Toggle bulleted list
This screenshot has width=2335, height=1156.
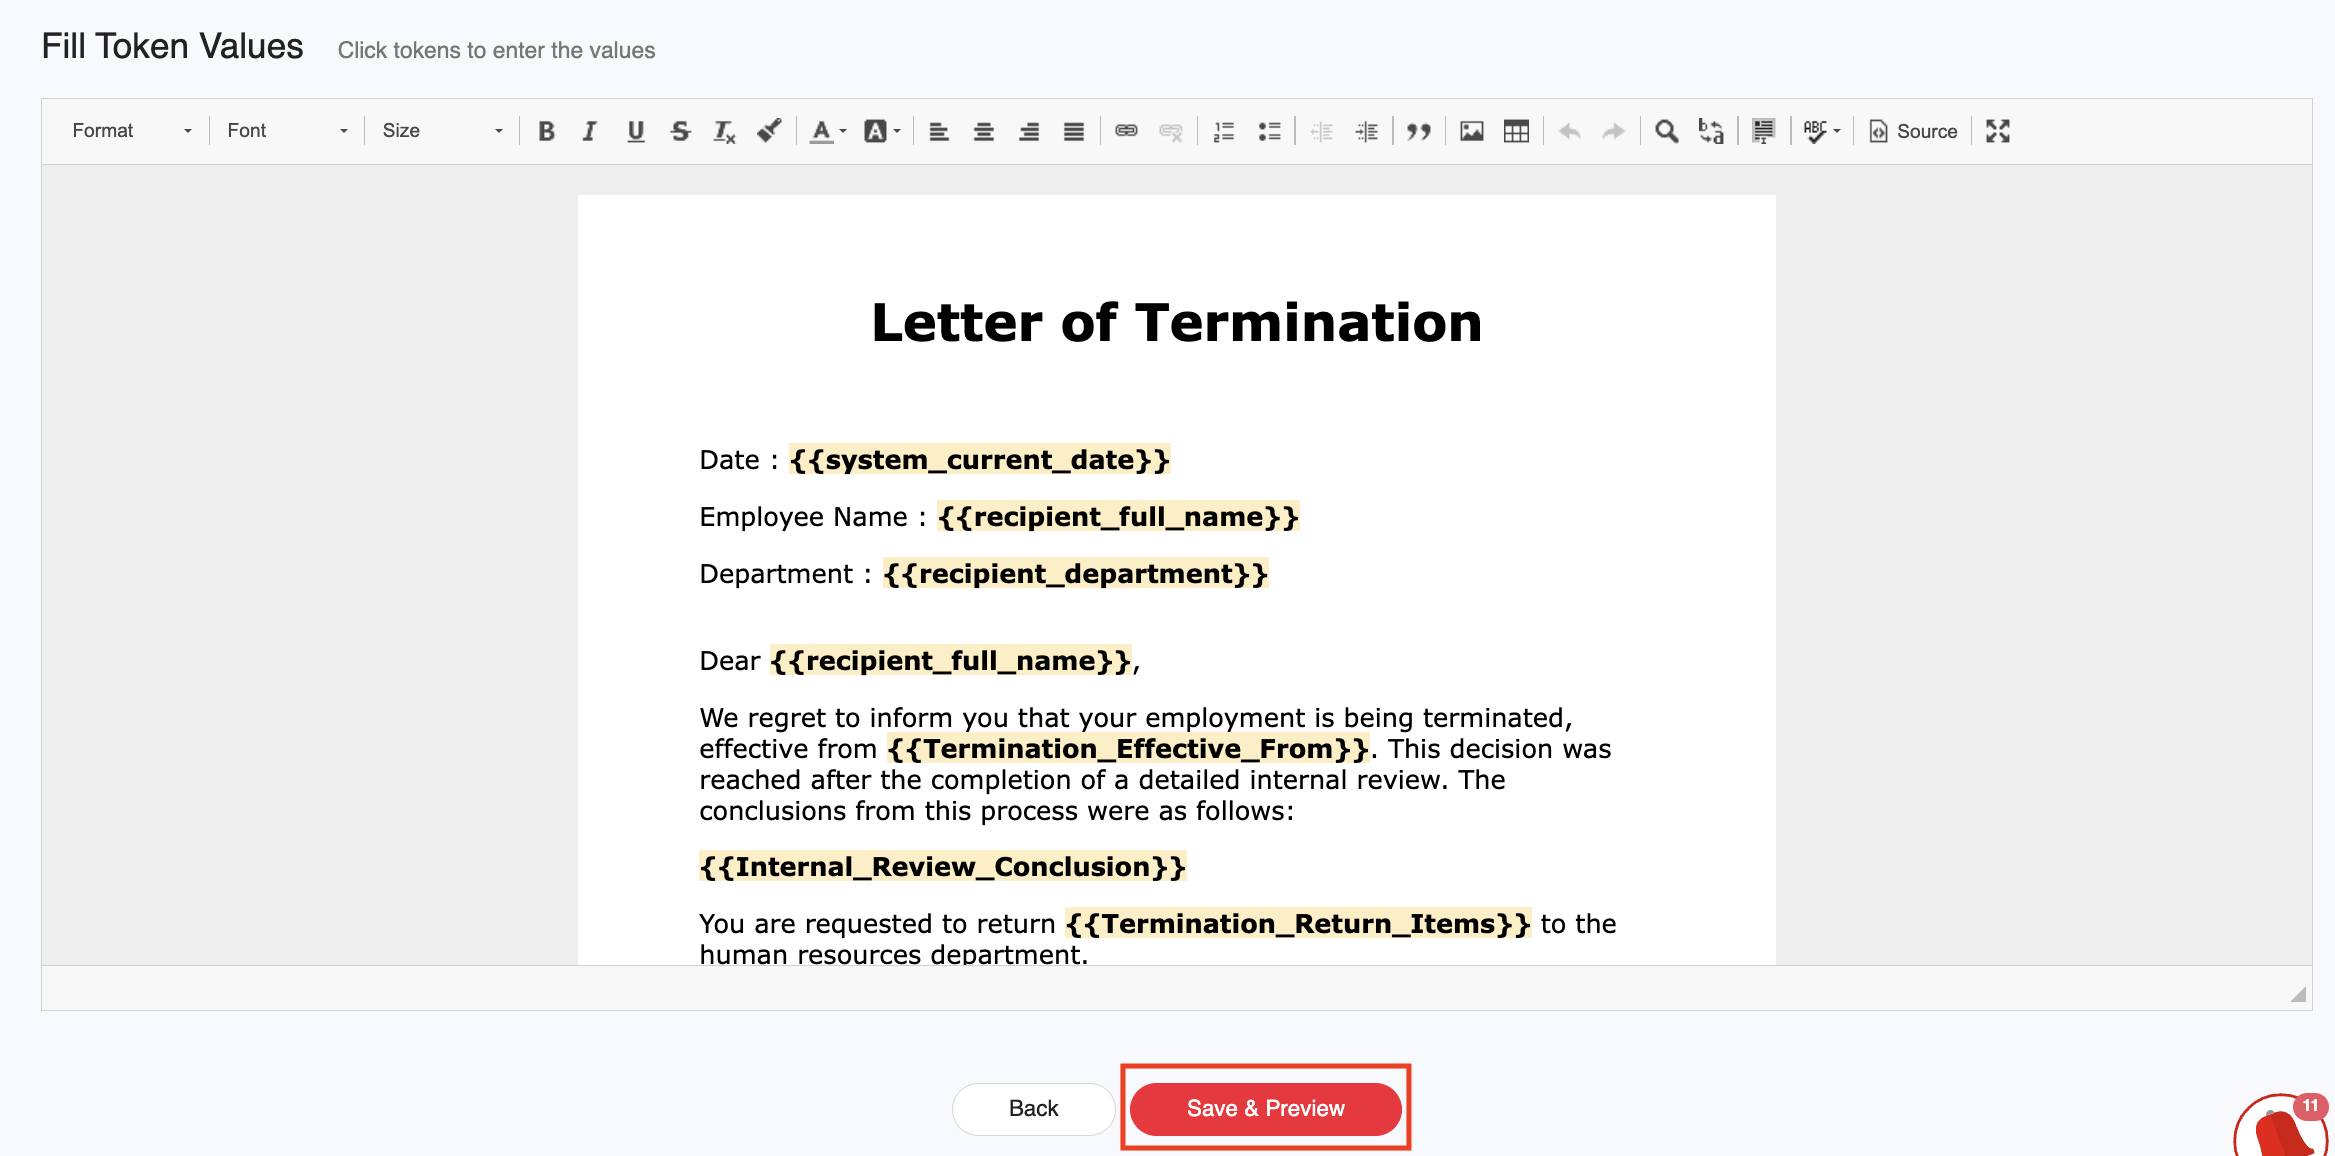1269,131
